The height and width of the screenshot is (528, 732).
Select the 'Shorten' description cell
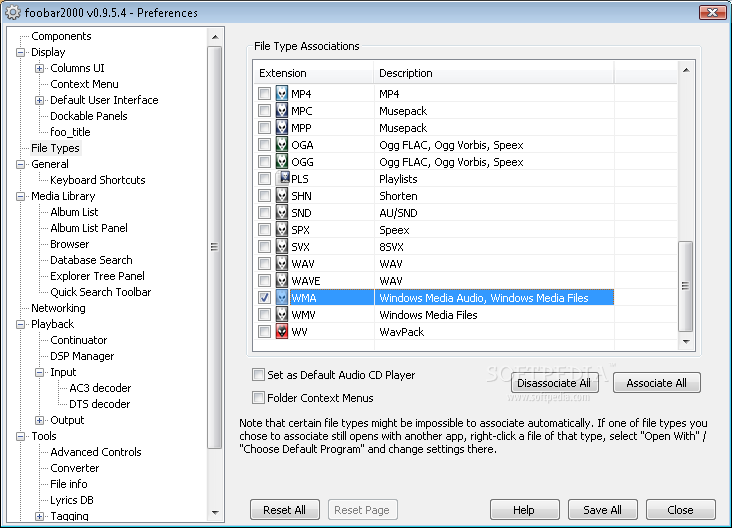click(x=398, y=196)
